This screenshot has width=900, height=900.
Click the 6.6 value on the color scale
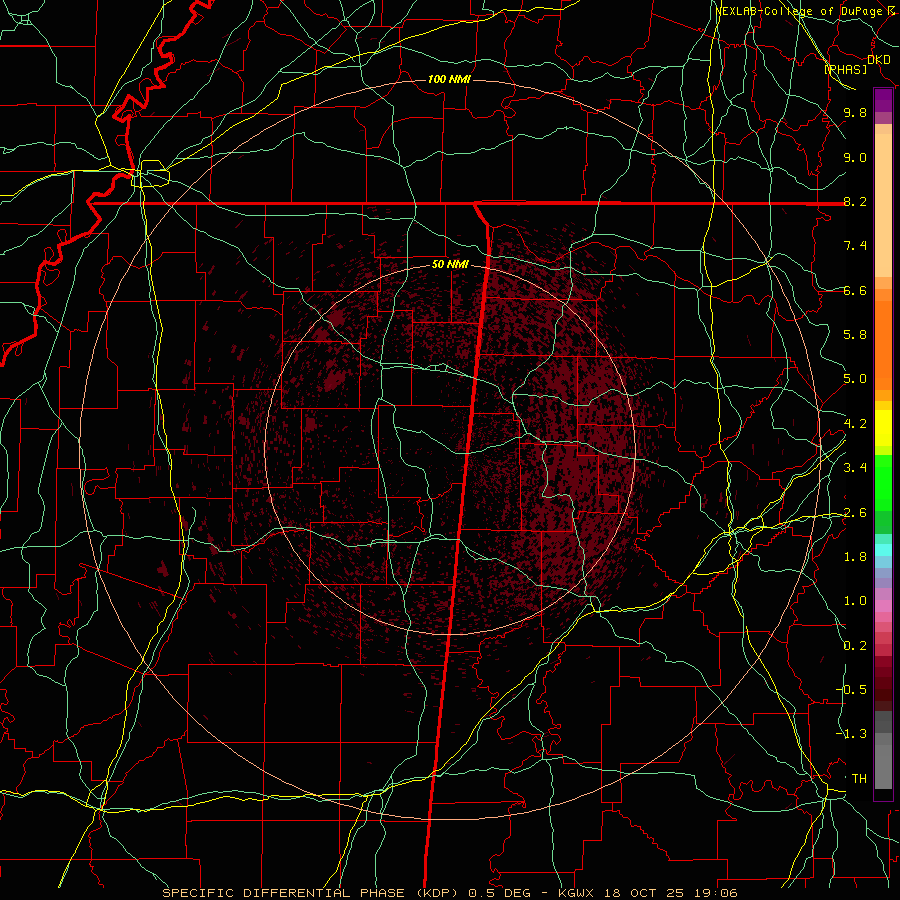855,290
